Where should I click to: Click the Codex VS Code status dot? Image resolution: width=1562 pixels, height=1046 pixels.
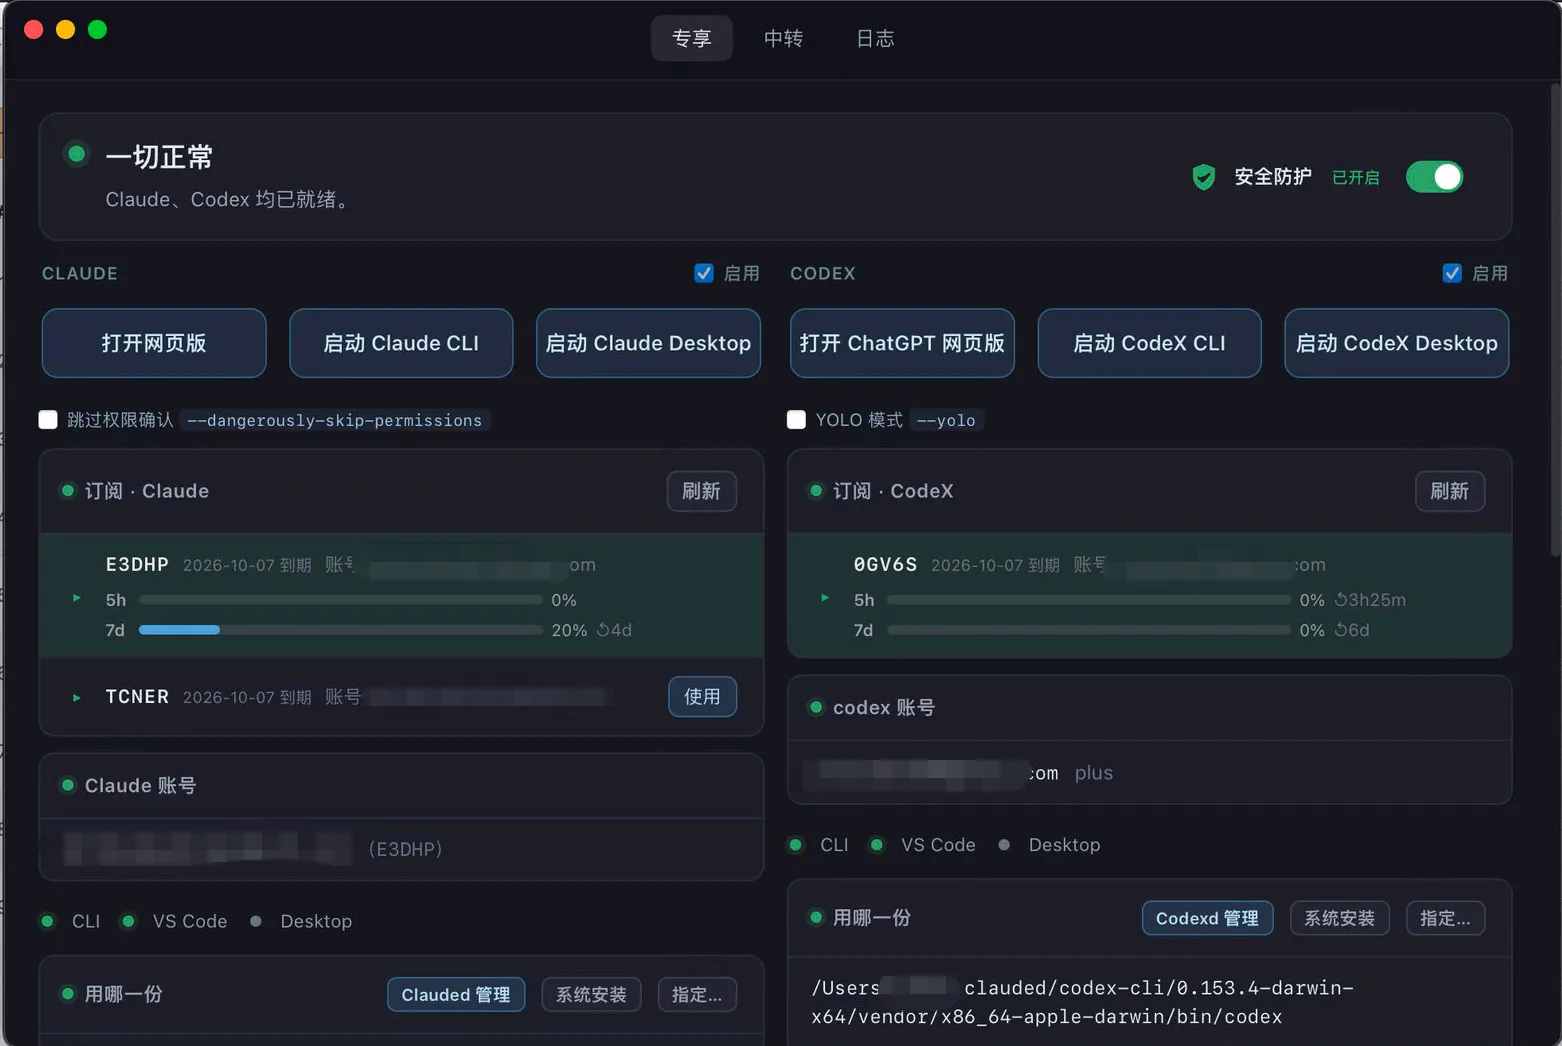[877, 845]
